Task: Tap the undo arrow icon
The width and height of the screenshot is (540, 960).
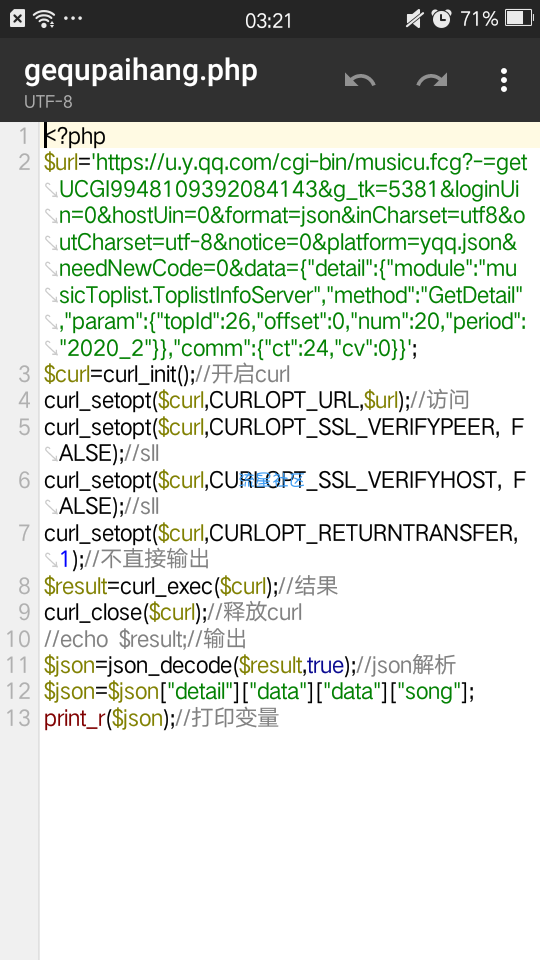Action: [x=359, y=80]
